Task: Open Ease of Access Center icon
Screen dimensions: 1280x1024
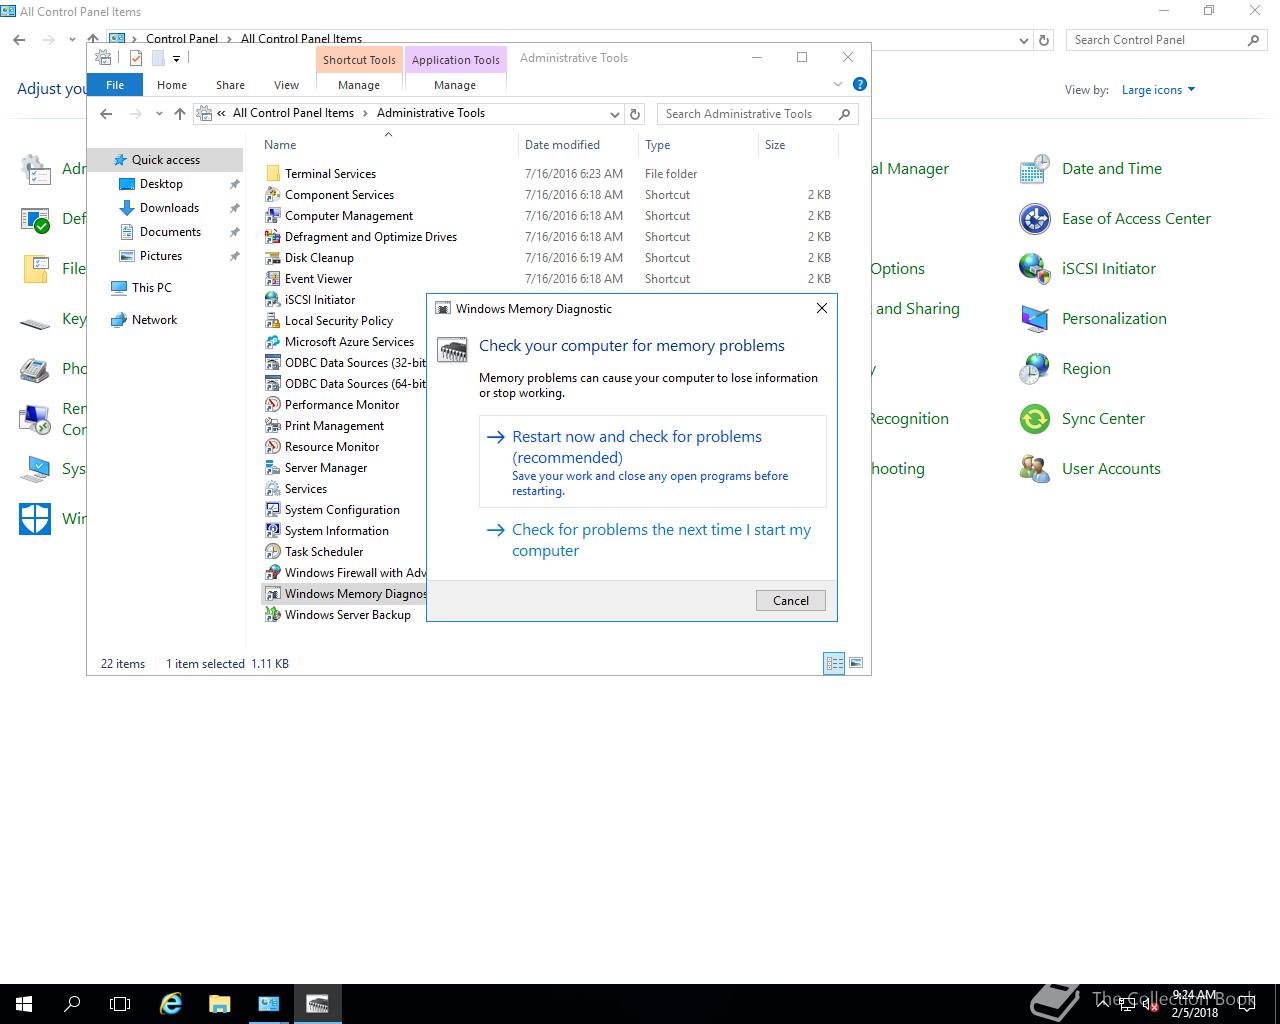Action: coord(1034,219)
